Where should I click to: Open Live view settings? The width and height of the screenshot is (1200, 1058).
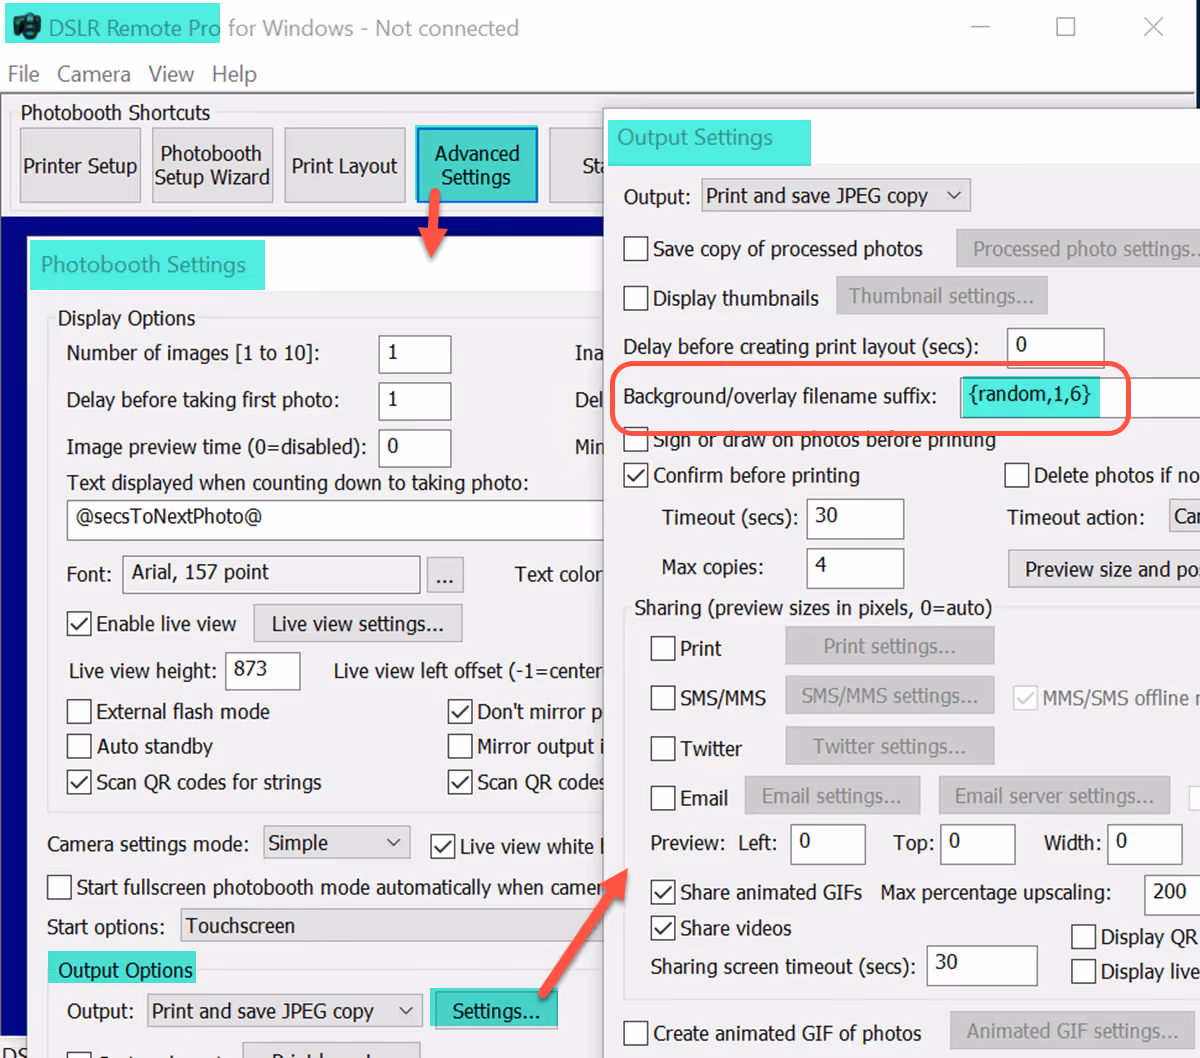358,624
